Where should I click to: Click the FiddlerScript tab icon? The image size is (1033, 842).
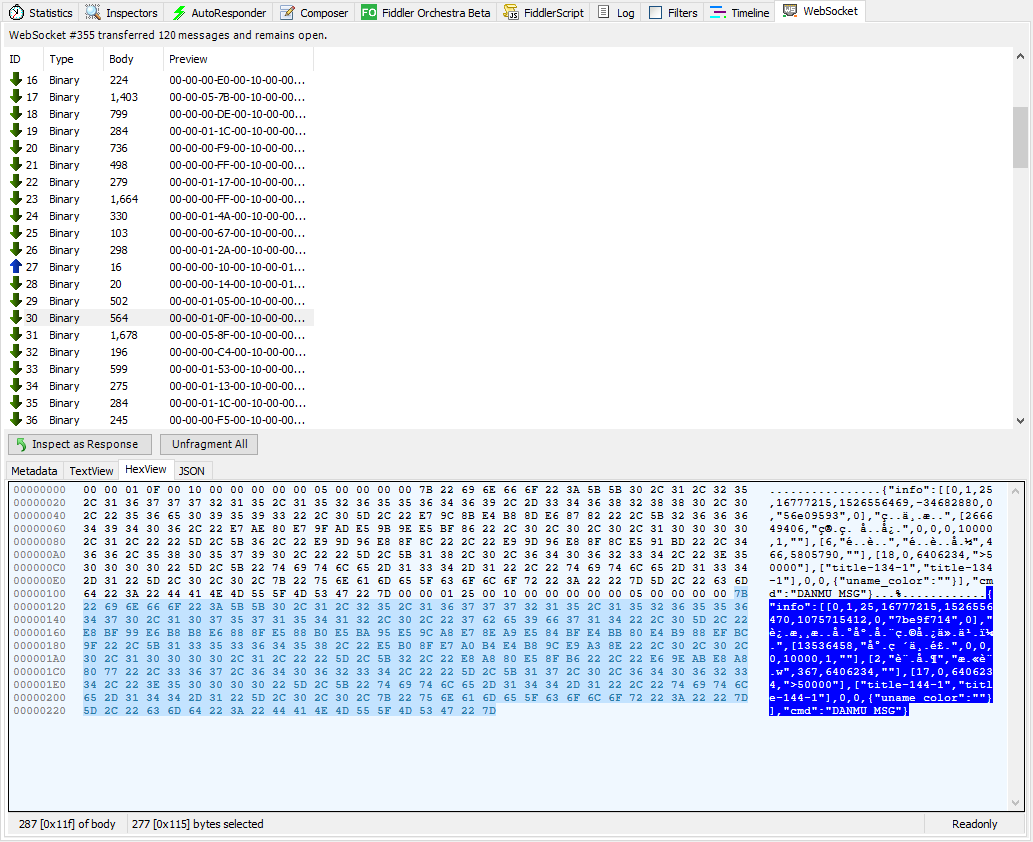pos(512,13)
